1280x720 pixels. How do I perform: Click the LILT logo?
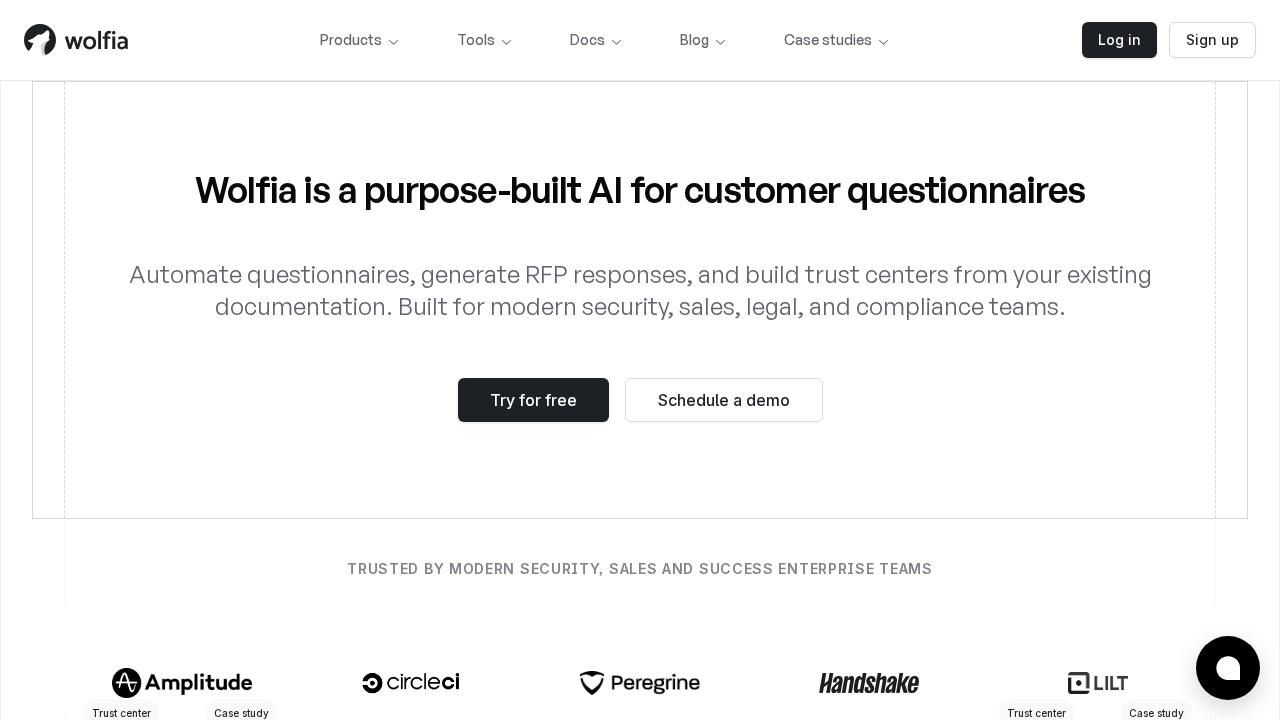1098,683
